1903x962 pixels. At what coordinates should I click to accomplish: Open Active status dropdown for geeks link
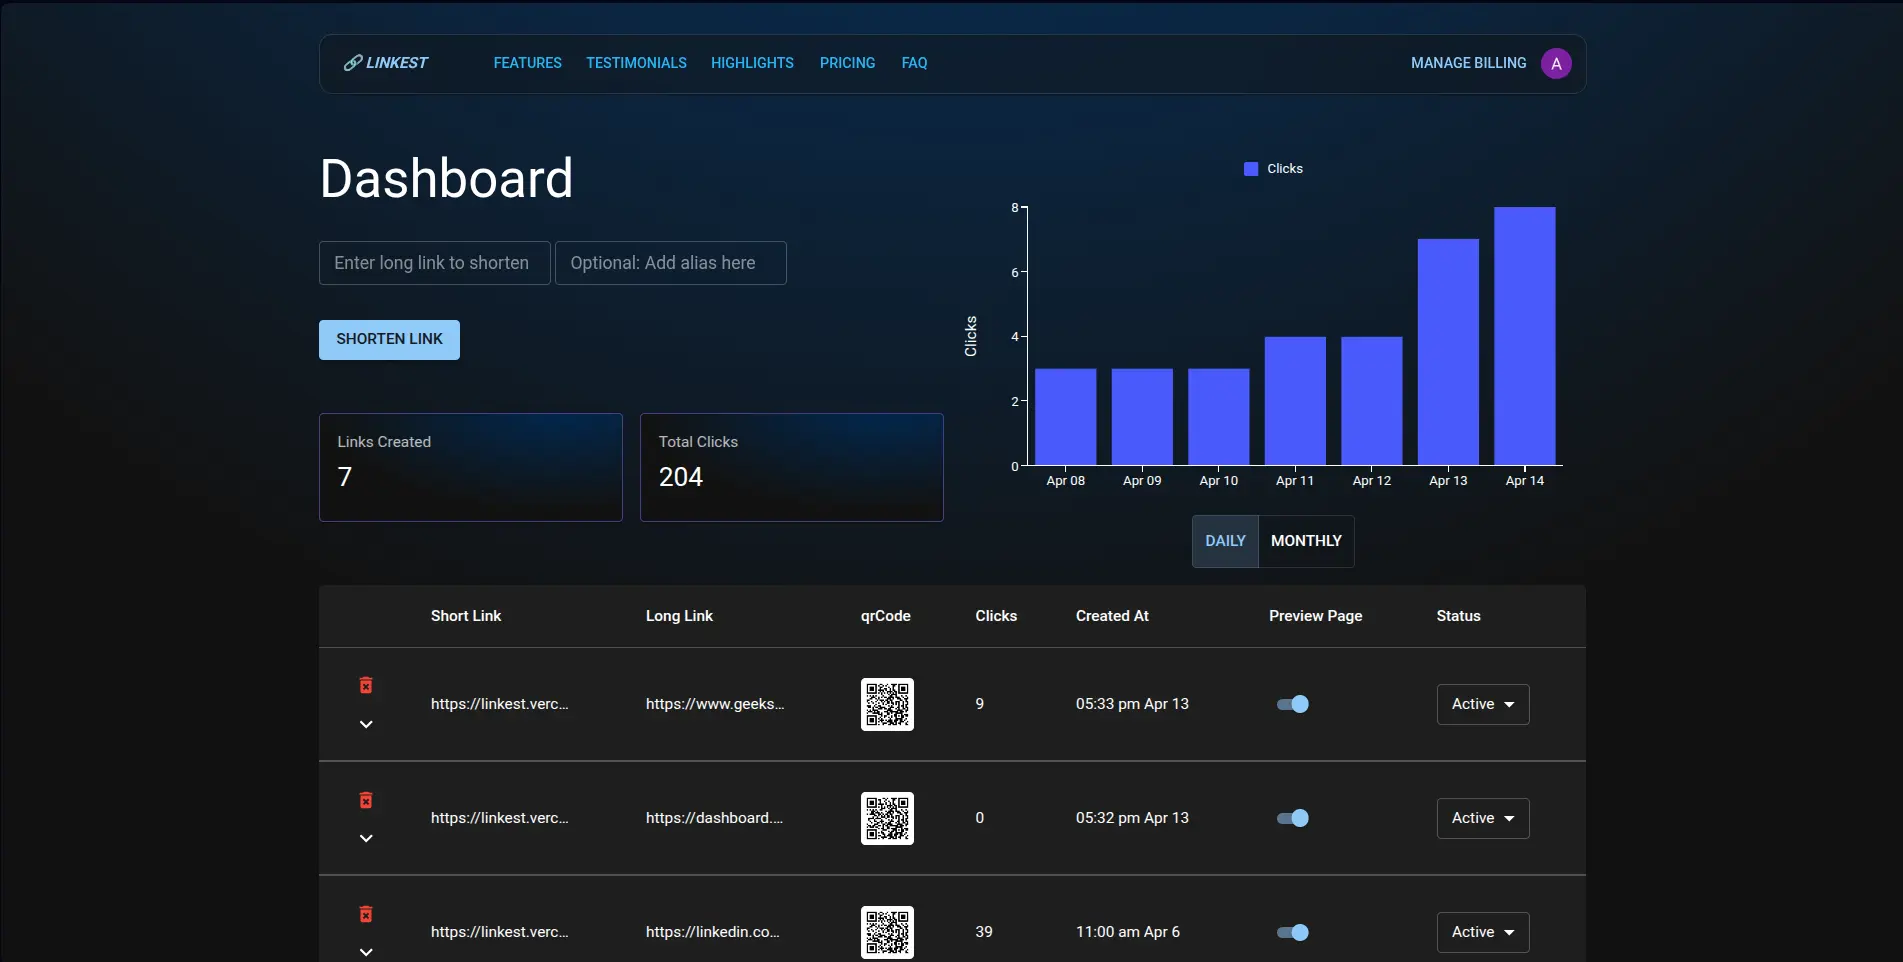click(1482, 704)
